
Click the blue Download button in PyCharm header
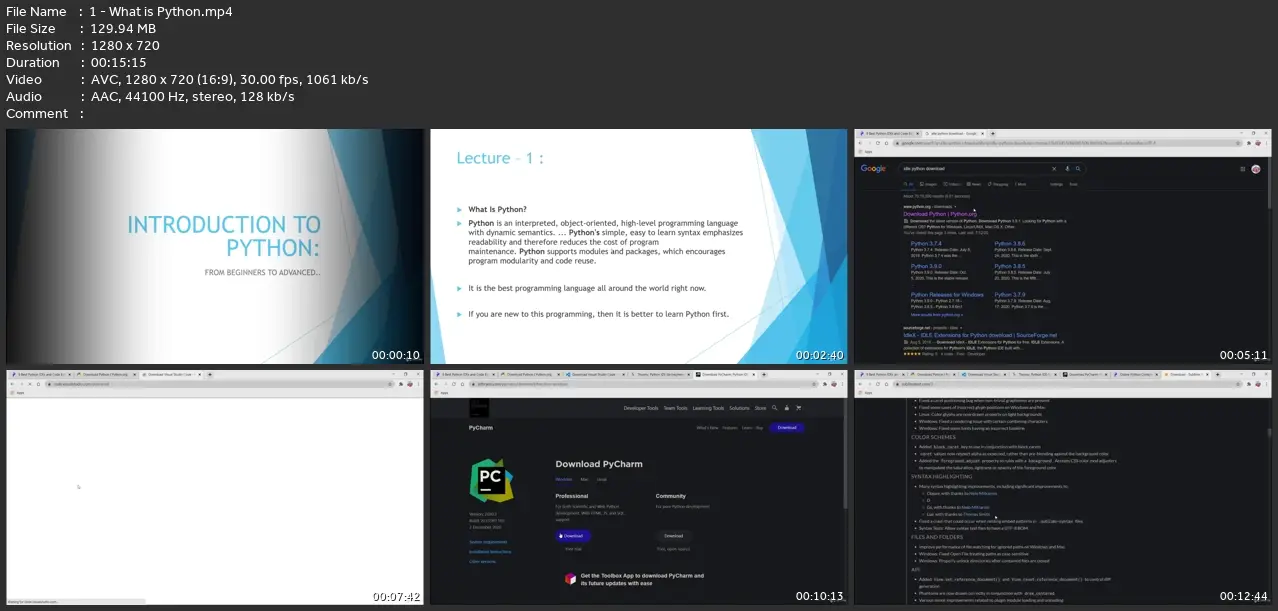point(787,428)
